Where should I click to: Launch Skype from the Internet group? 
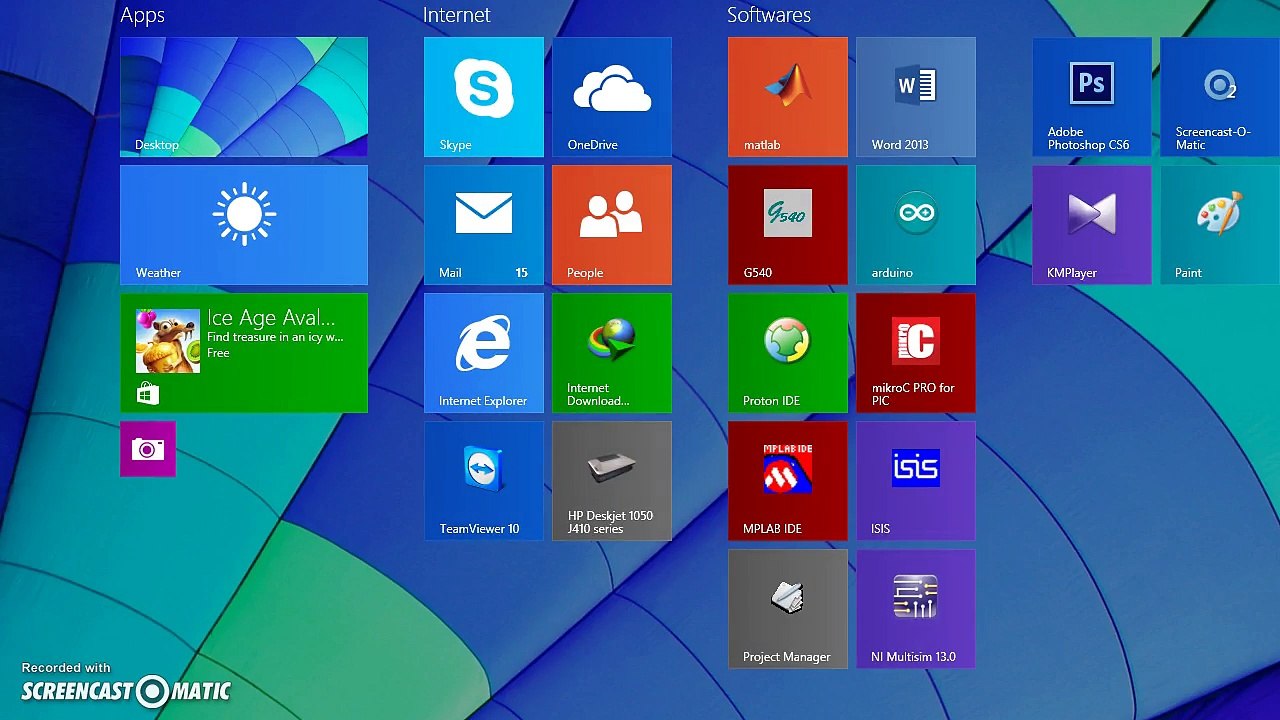pos(484,97)
